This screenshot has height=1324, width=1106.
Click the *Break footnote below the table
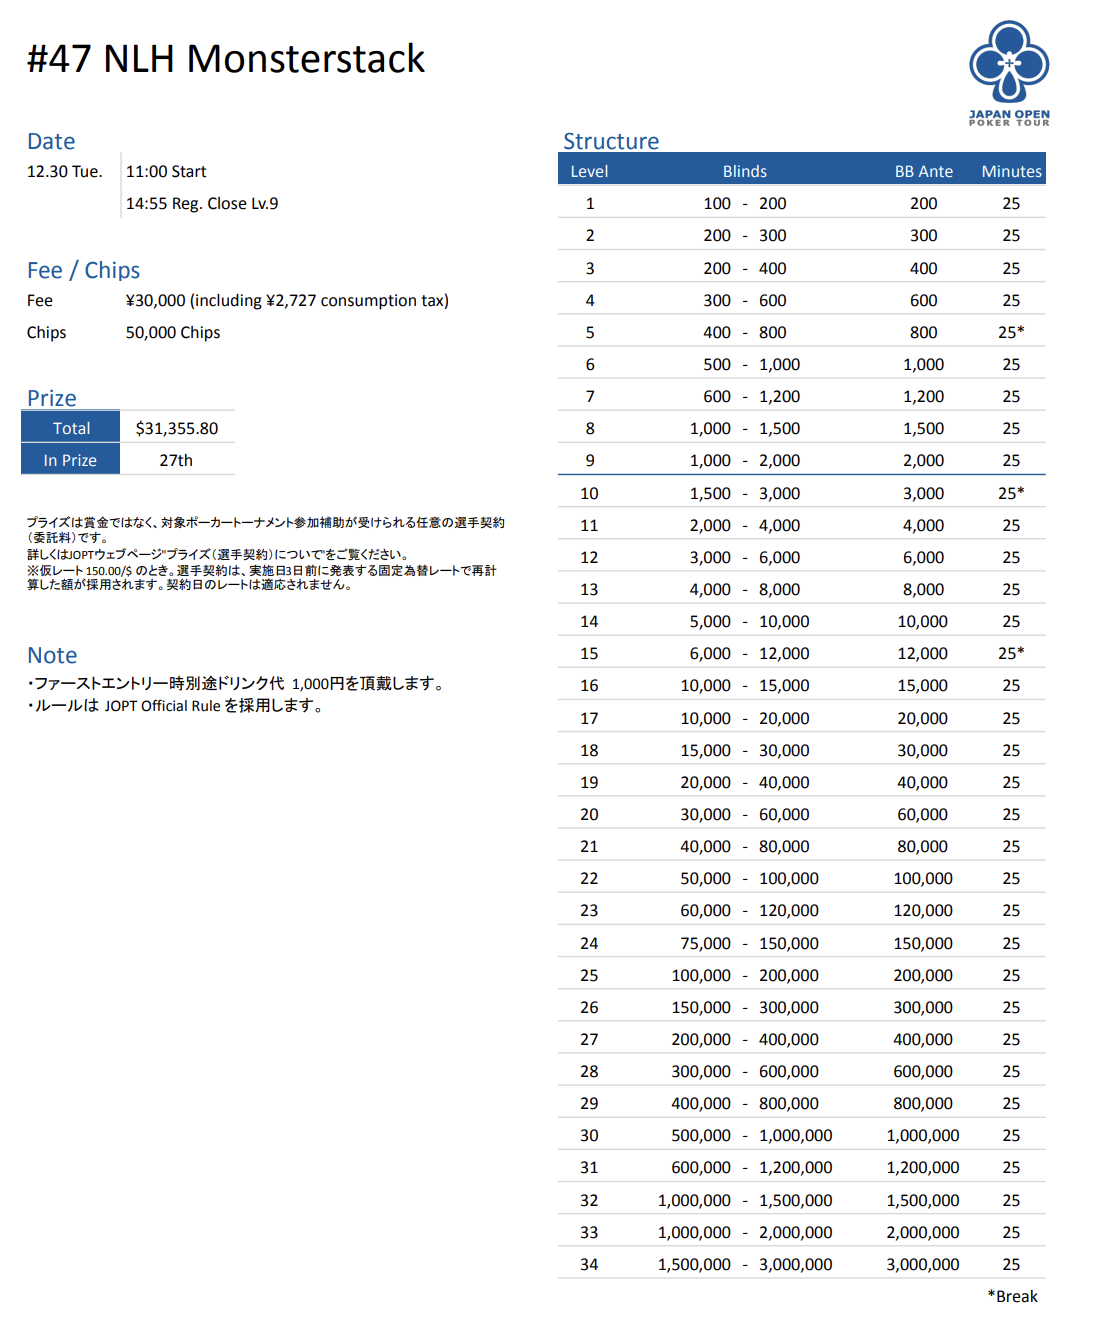[1012, 1297]
